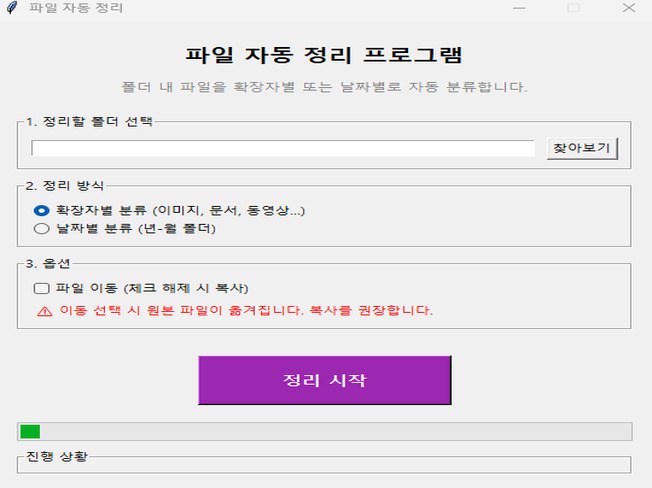Select the 확장자별 분류 radio option
Viewport: 652px width, 488px height.
click(x=42, y=210)
